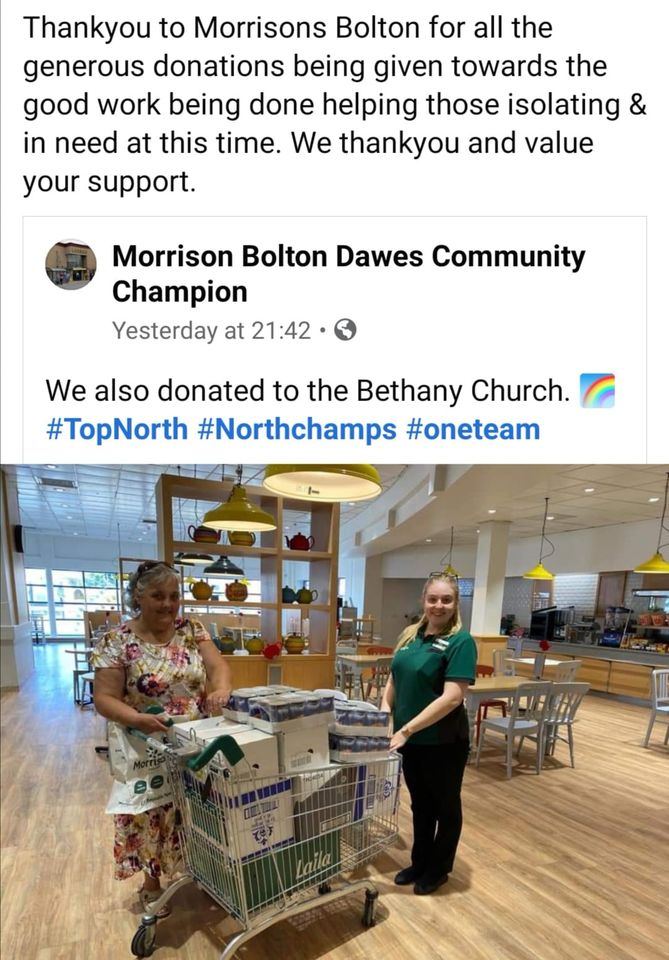Viewport: 669px width, 960px height.
Task: Click the employee in the green polo shirt
Action: pyautogui.click(x=432, y=729)
